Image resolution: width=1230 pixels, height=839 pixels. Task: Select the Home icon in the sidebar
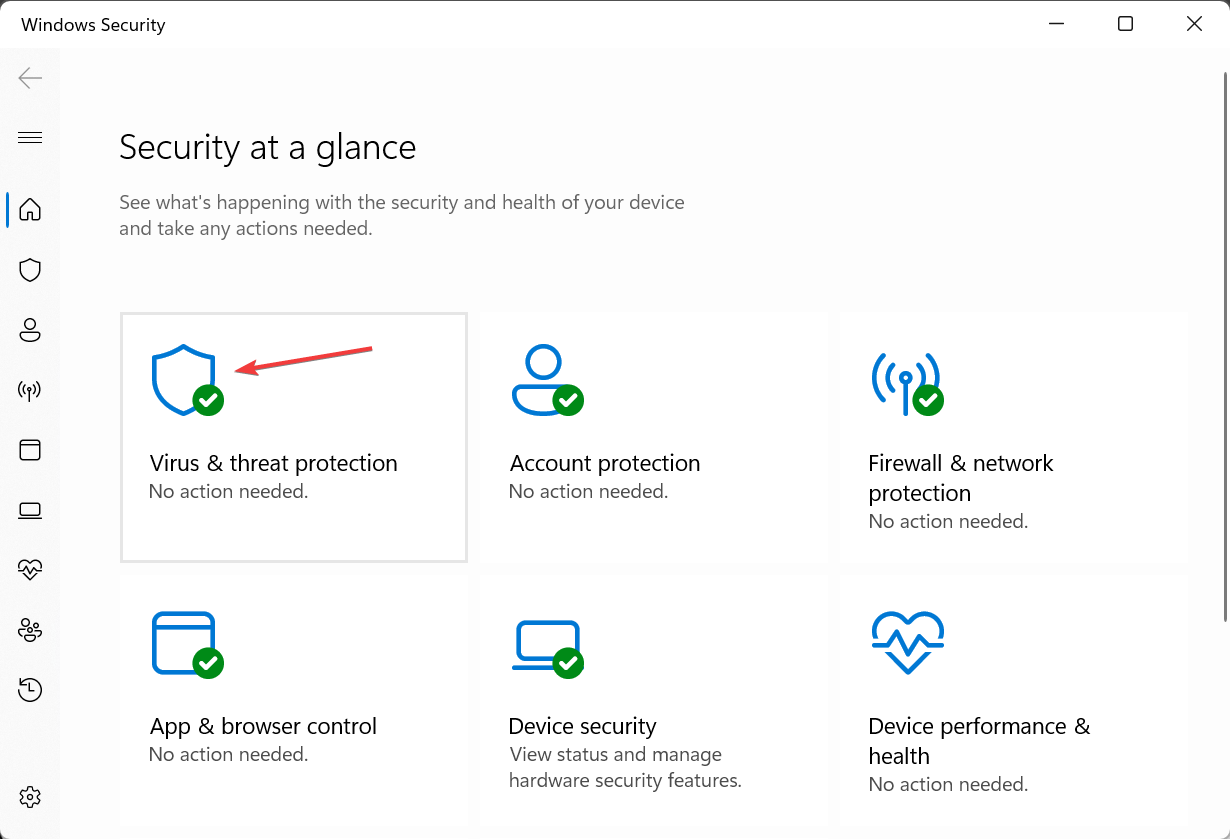[30, 210]
